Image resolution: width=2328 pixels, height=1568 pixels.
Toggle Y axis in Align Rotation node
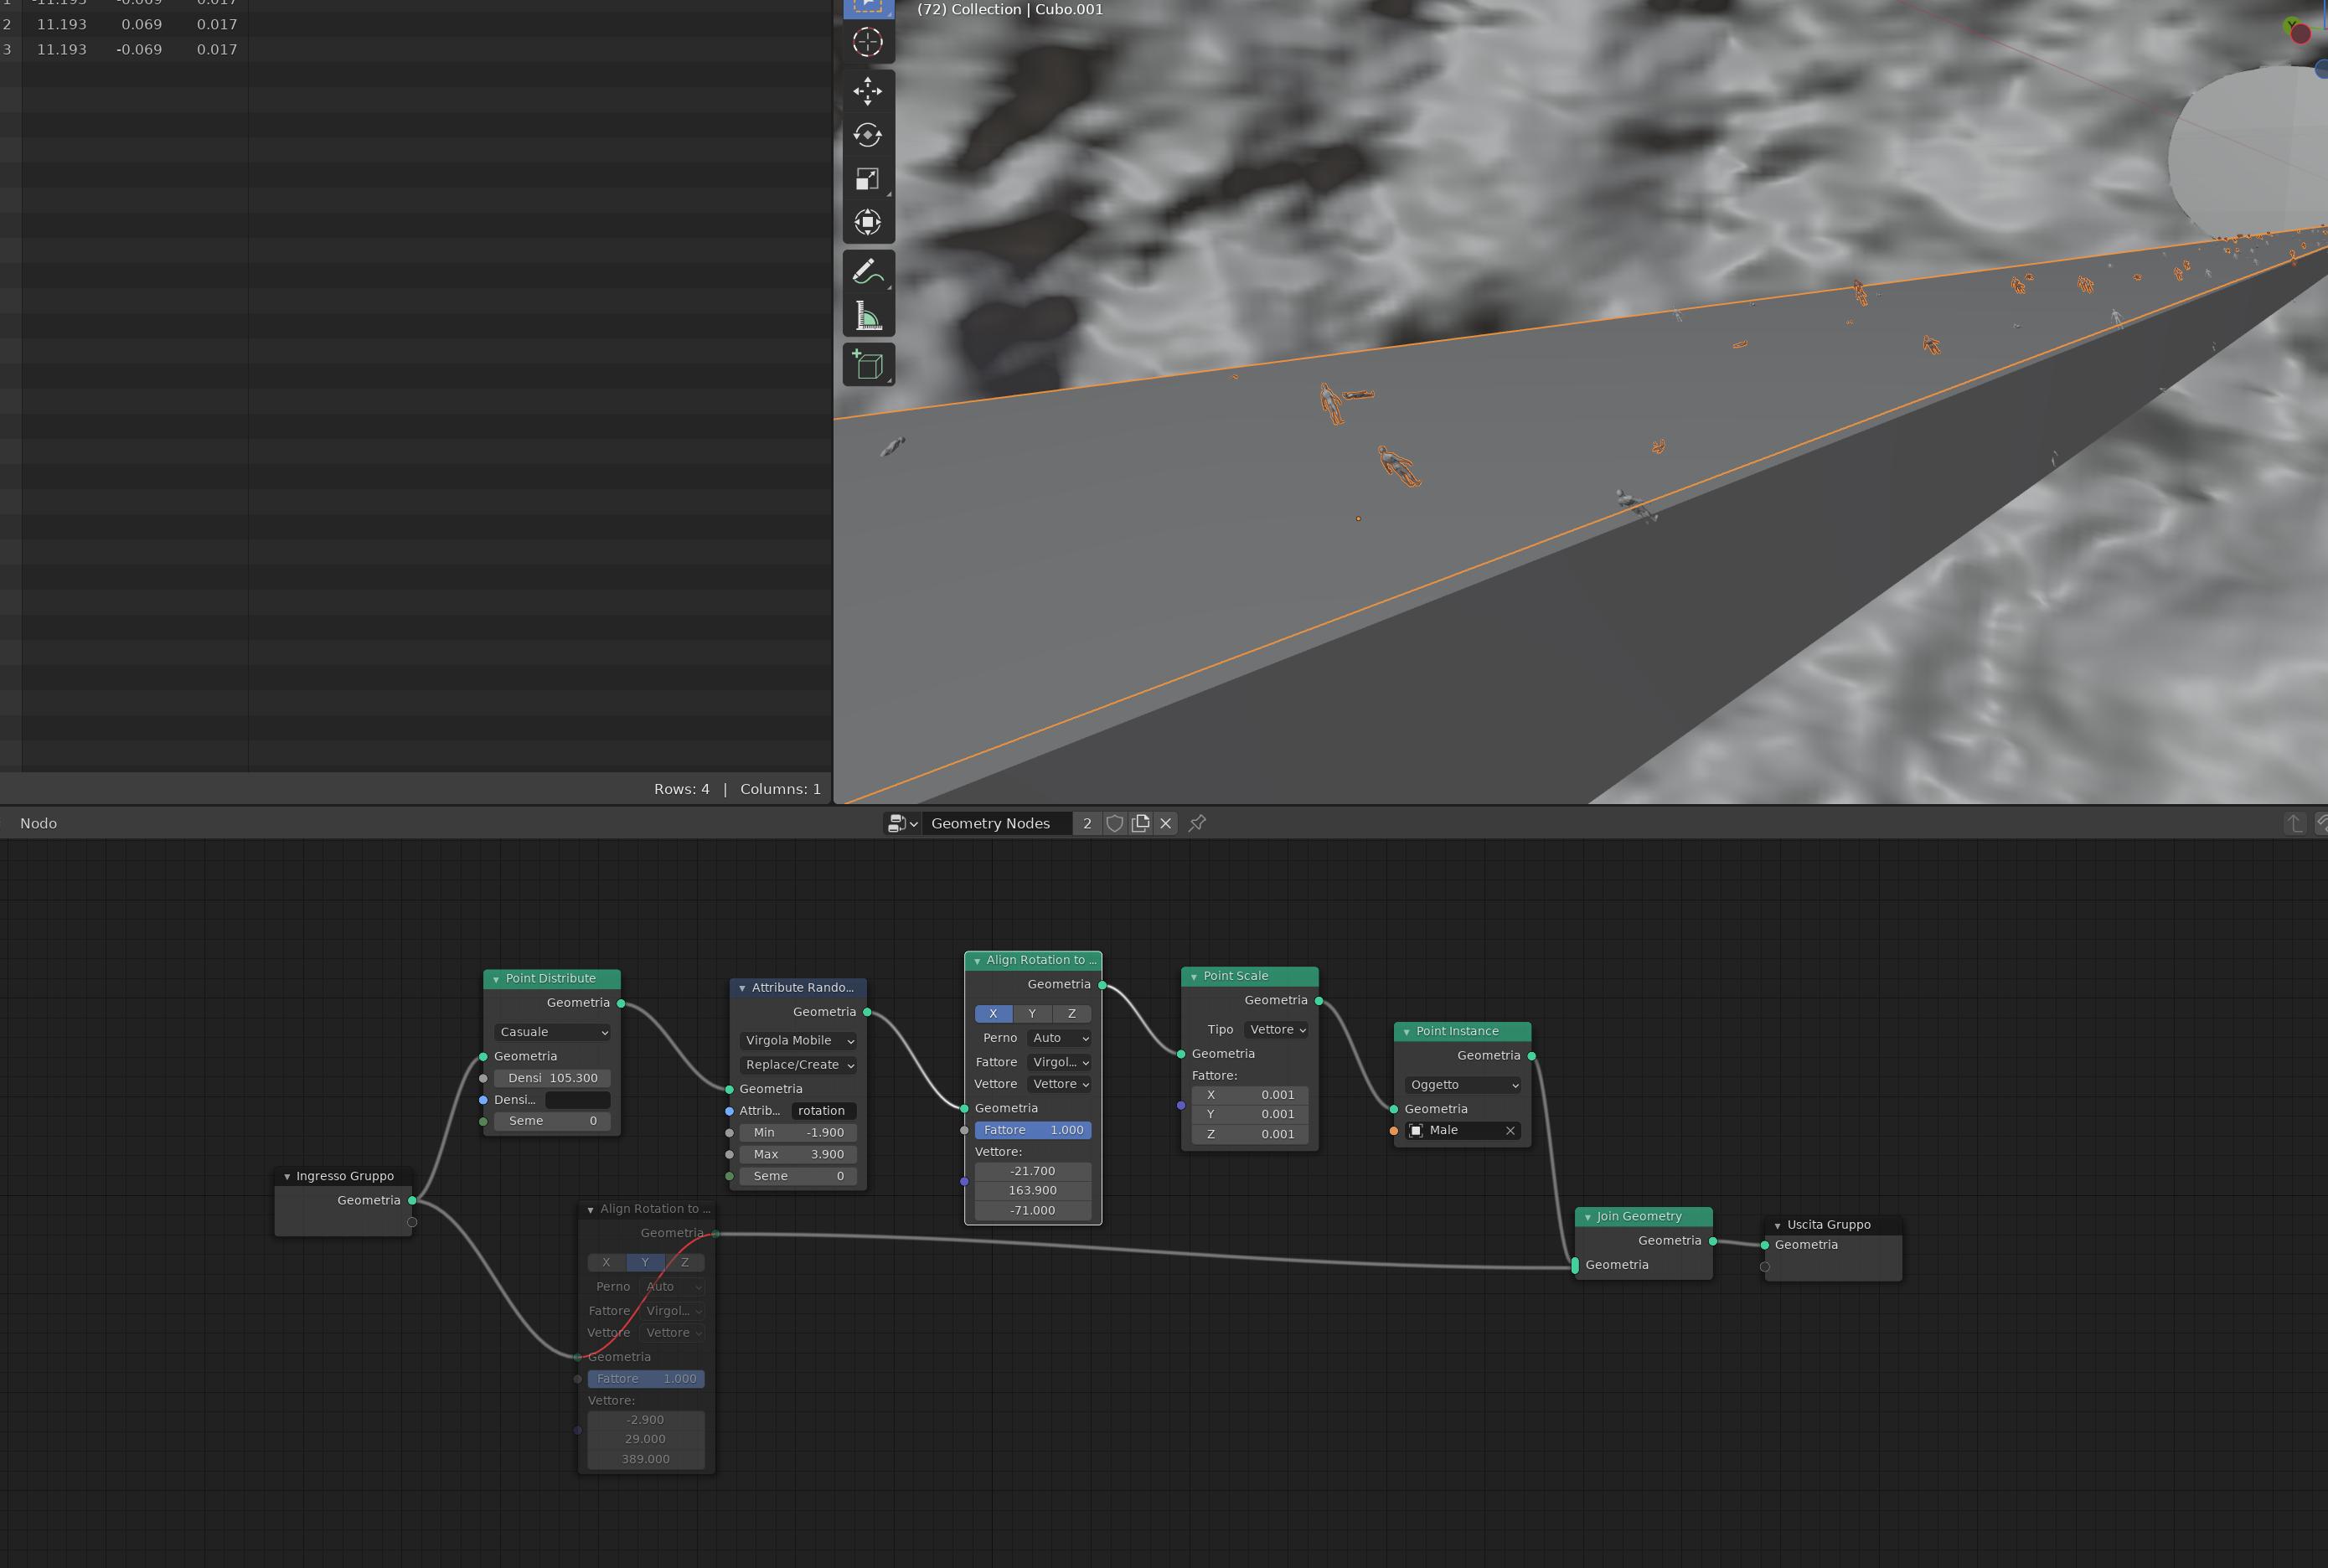[1033, 1014]
